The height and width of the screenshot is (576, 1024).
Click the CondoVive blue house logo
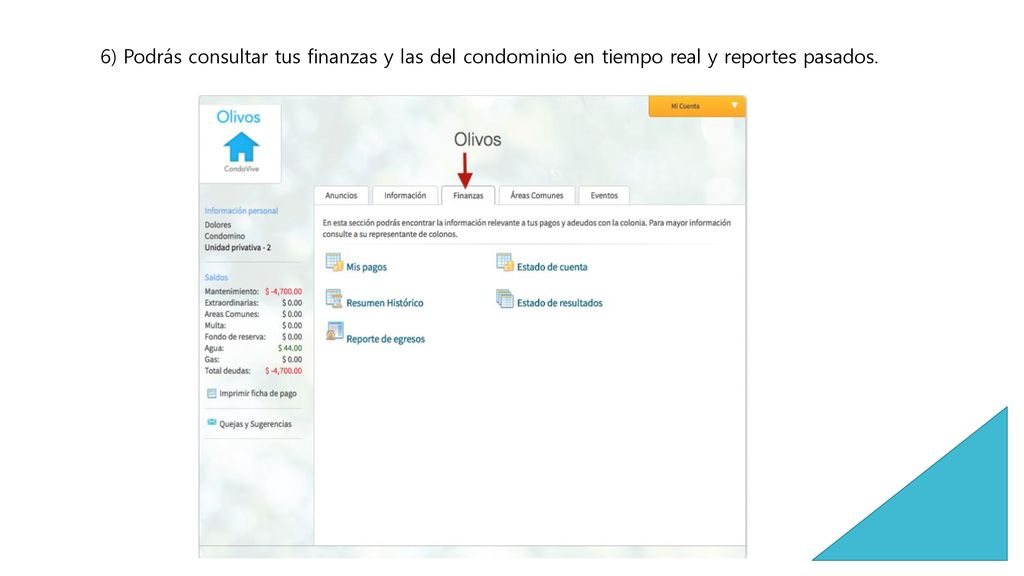click(x=241, y=147)
